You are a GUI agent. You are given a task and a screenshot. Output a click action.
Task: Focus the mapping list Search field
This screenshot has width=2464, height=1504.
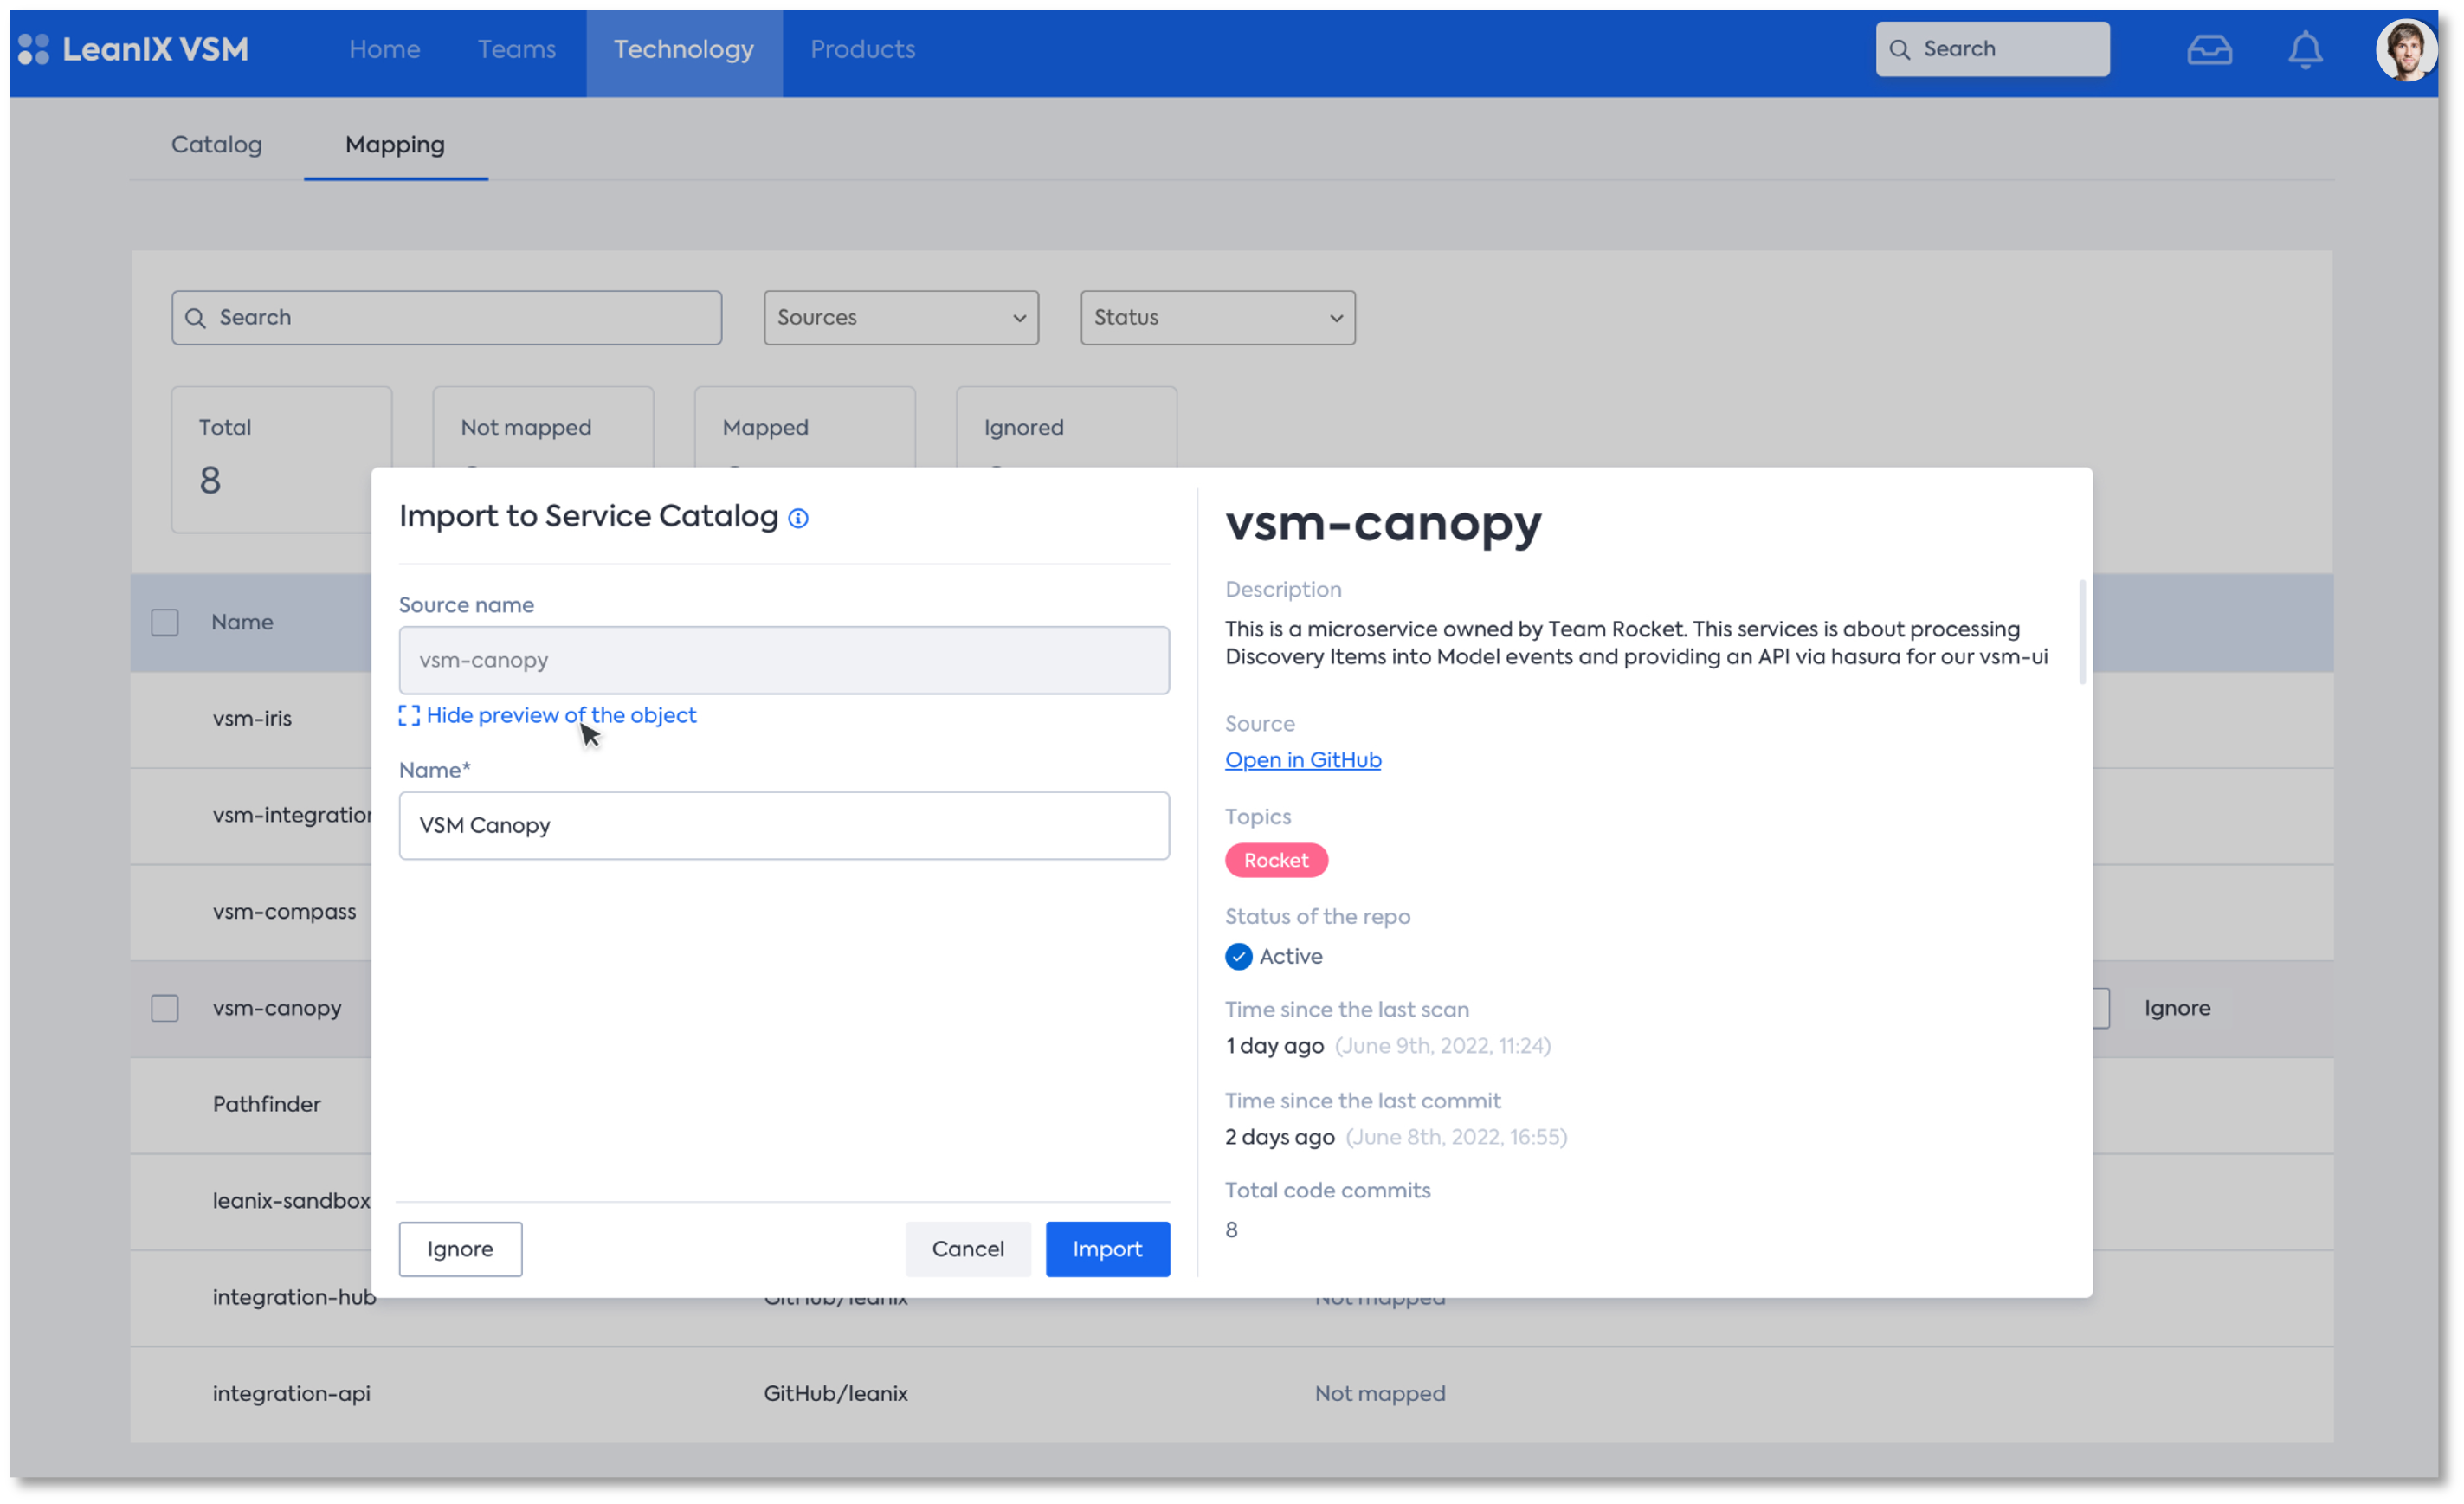447,318
